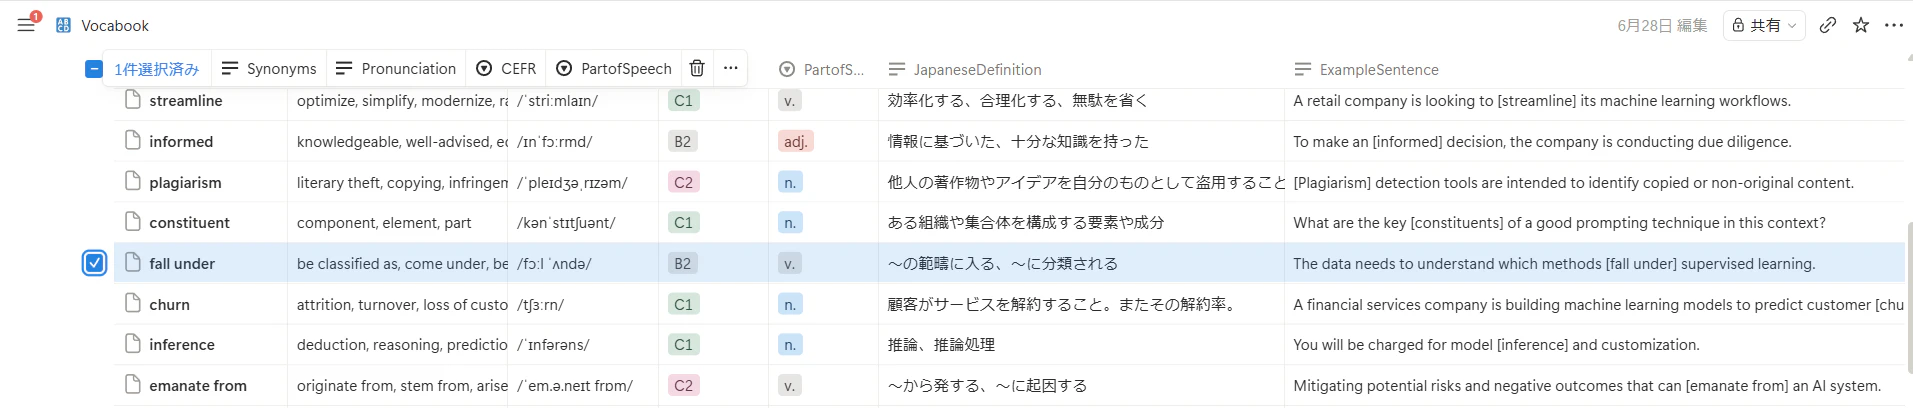Open the streamline page icon

(132, 100)
